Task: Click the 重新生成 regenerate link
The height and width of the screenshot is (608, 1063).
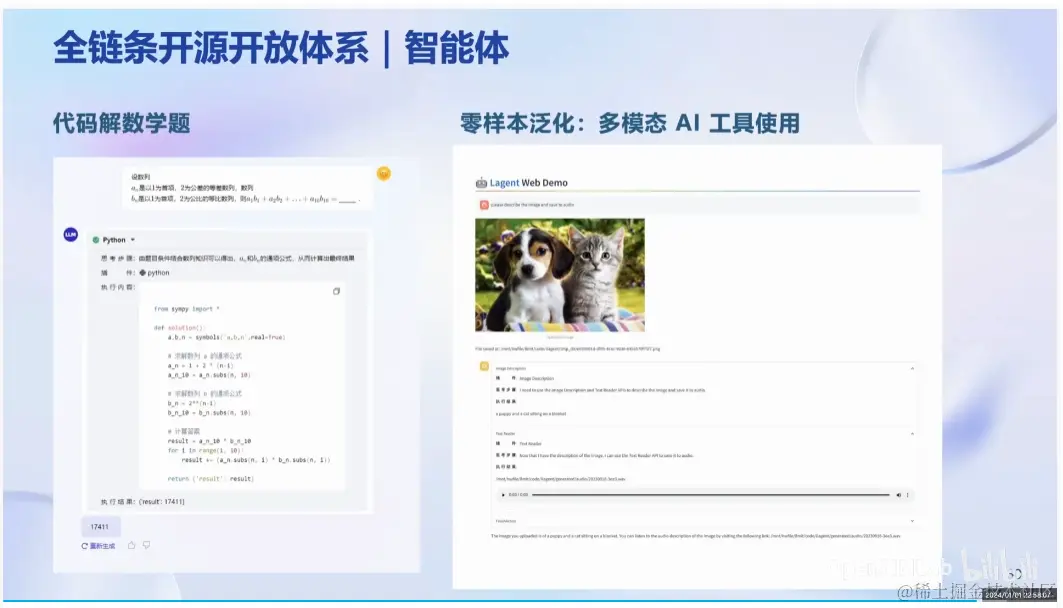Action: point(98,546)
